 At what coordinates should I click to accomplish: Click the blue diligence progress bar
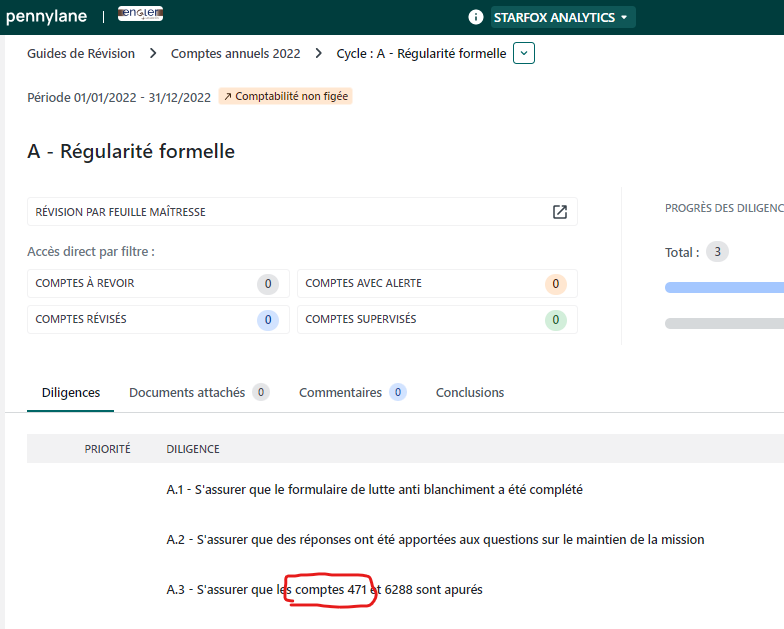coord(724,287)
